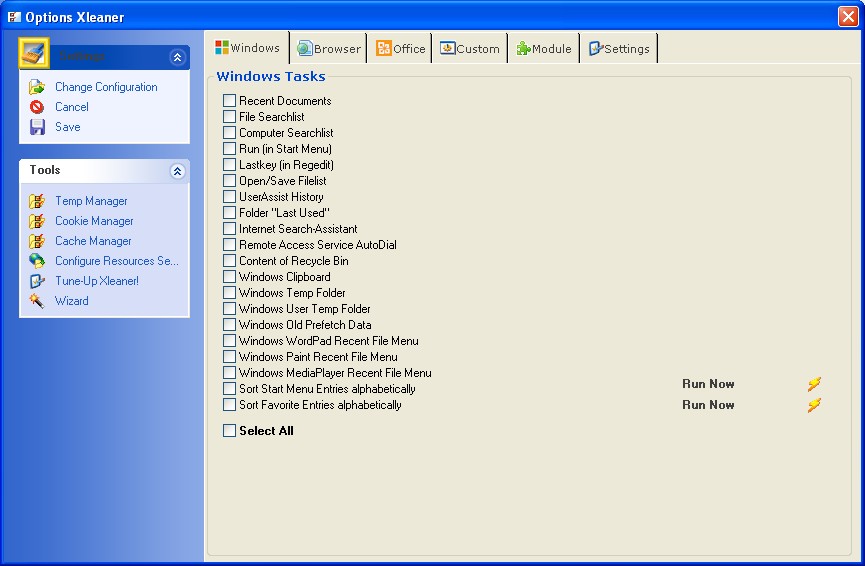
Task: Check Windows MediaPlayer Recent File Menu
Action: click(229, 372)
